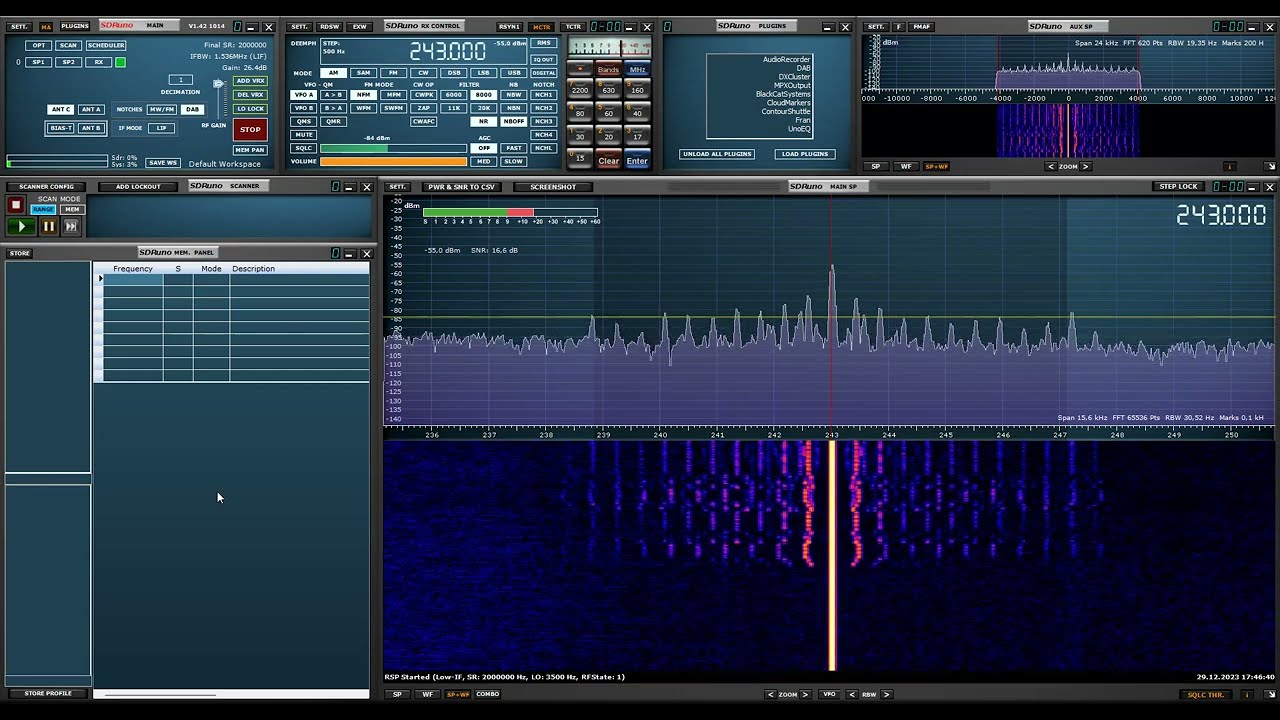Enable the BIAS-T option

click(60, 128)
